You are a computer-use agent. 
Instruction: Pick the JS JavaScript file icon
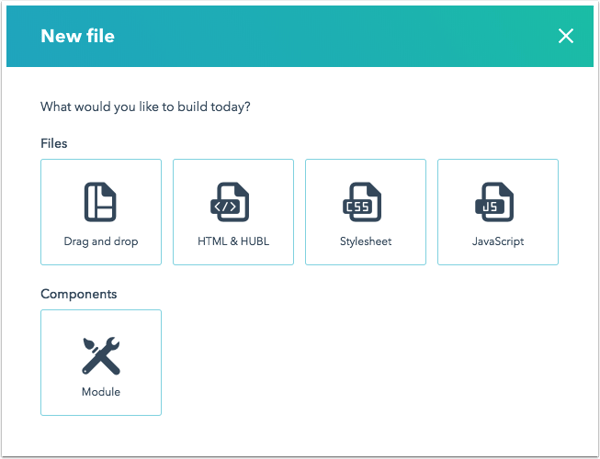[x=497, y=202]
